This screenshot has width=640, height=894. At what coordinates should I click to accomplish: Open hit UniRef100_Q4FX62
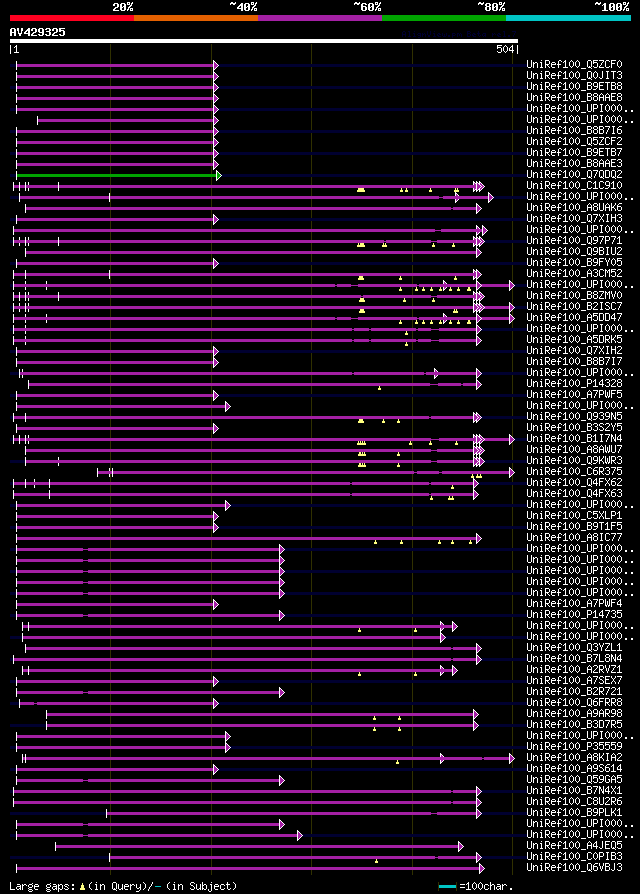click(574, 482)
